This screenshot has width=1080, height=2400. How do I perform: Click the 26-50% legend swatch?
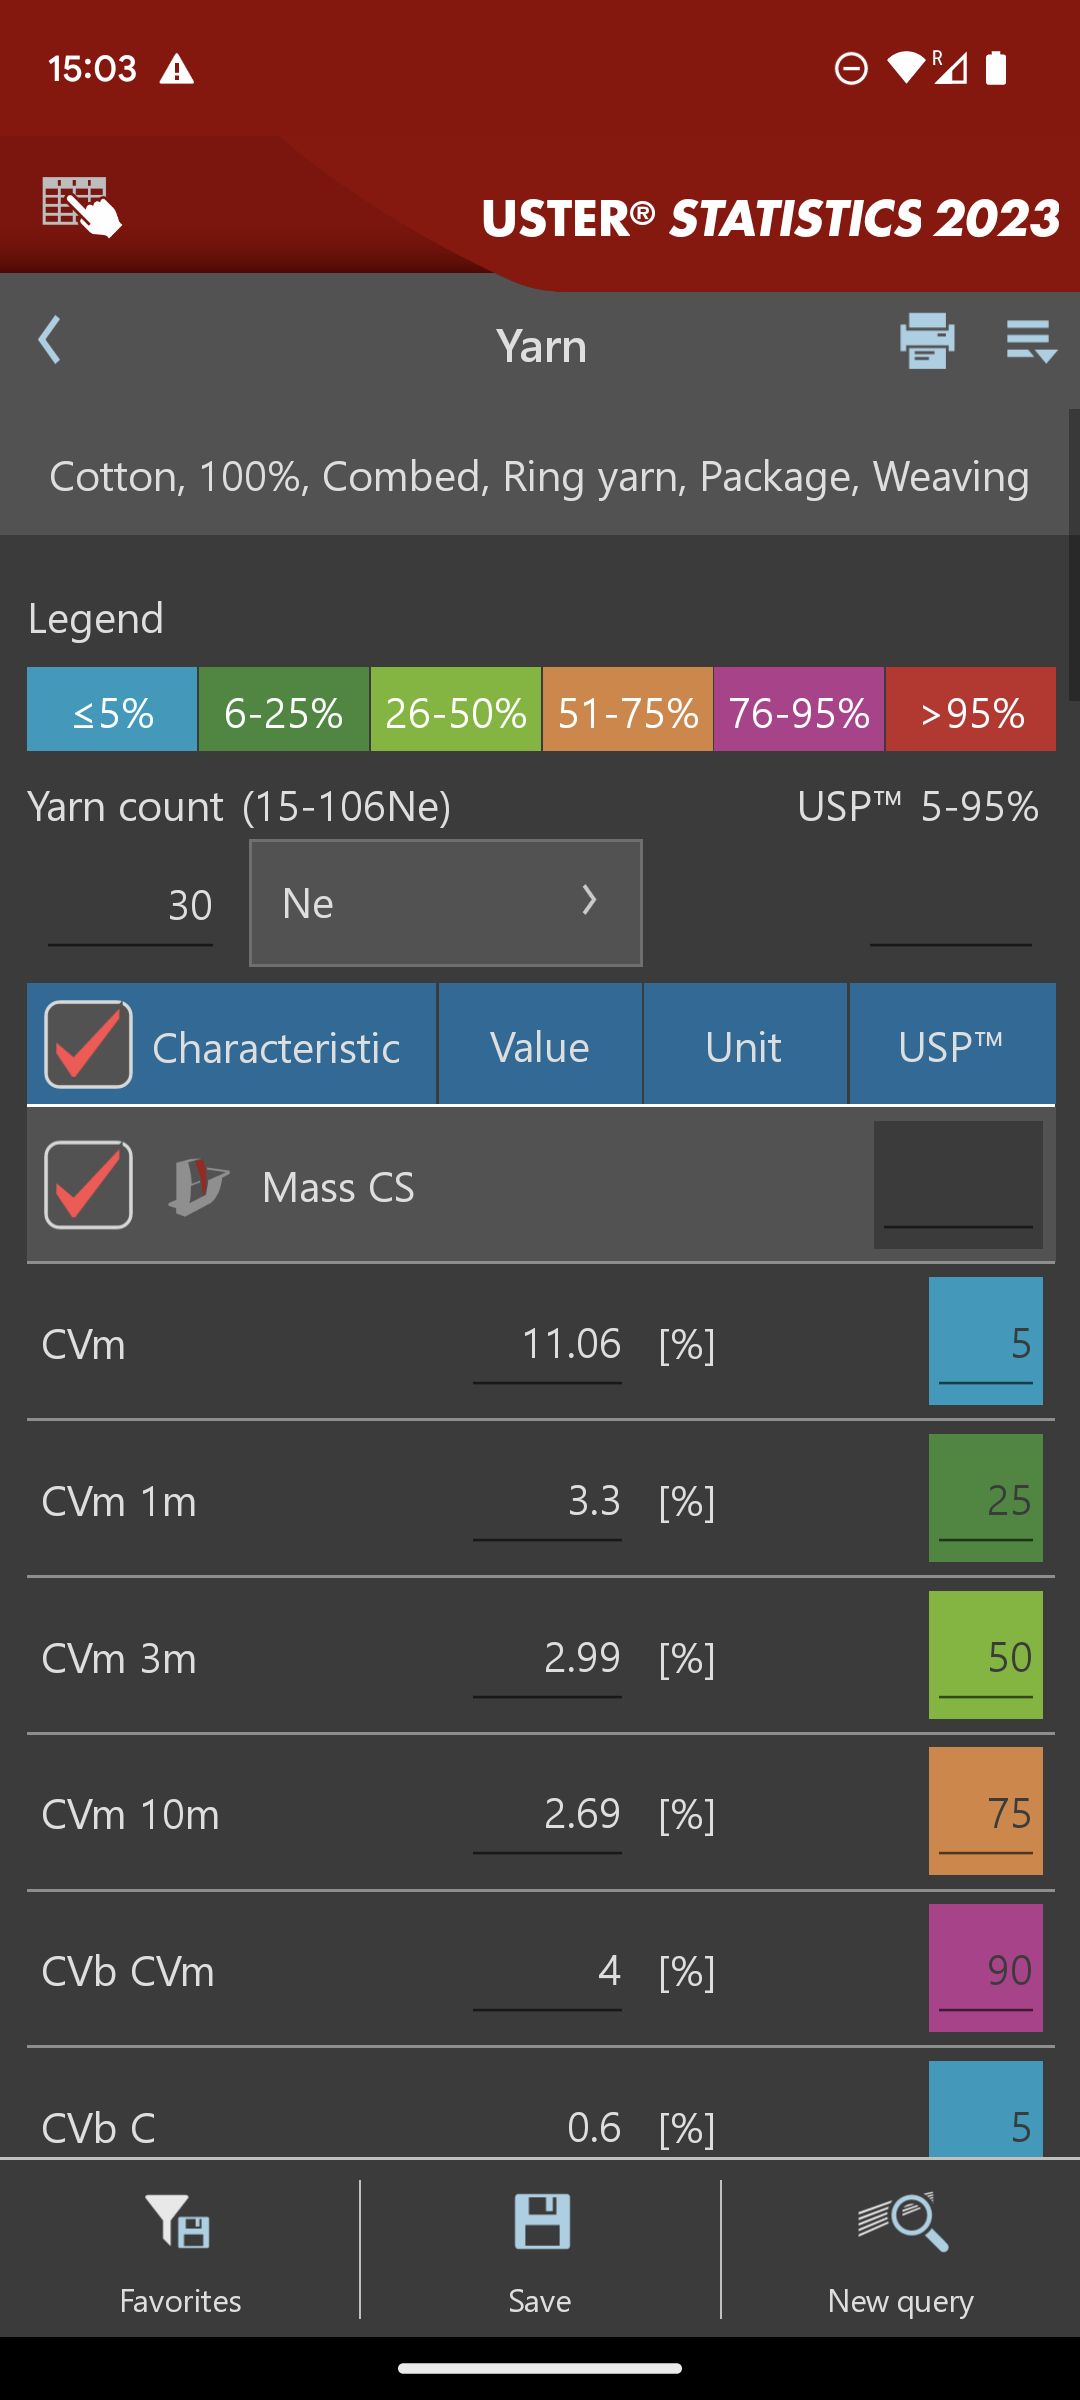coord(456,709)
